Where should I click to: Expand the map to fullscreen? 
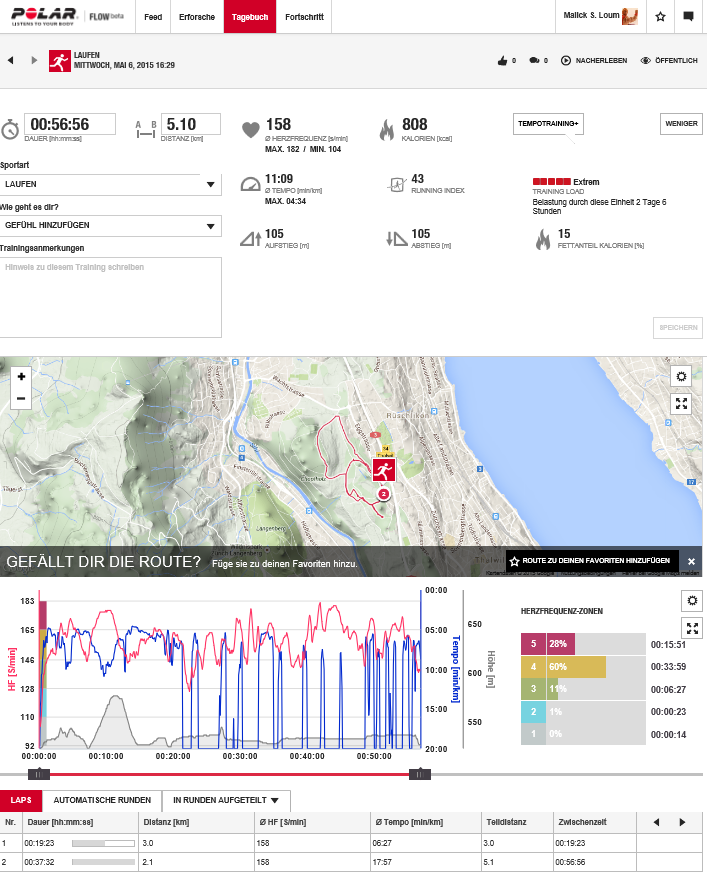(x=681, y=404)
